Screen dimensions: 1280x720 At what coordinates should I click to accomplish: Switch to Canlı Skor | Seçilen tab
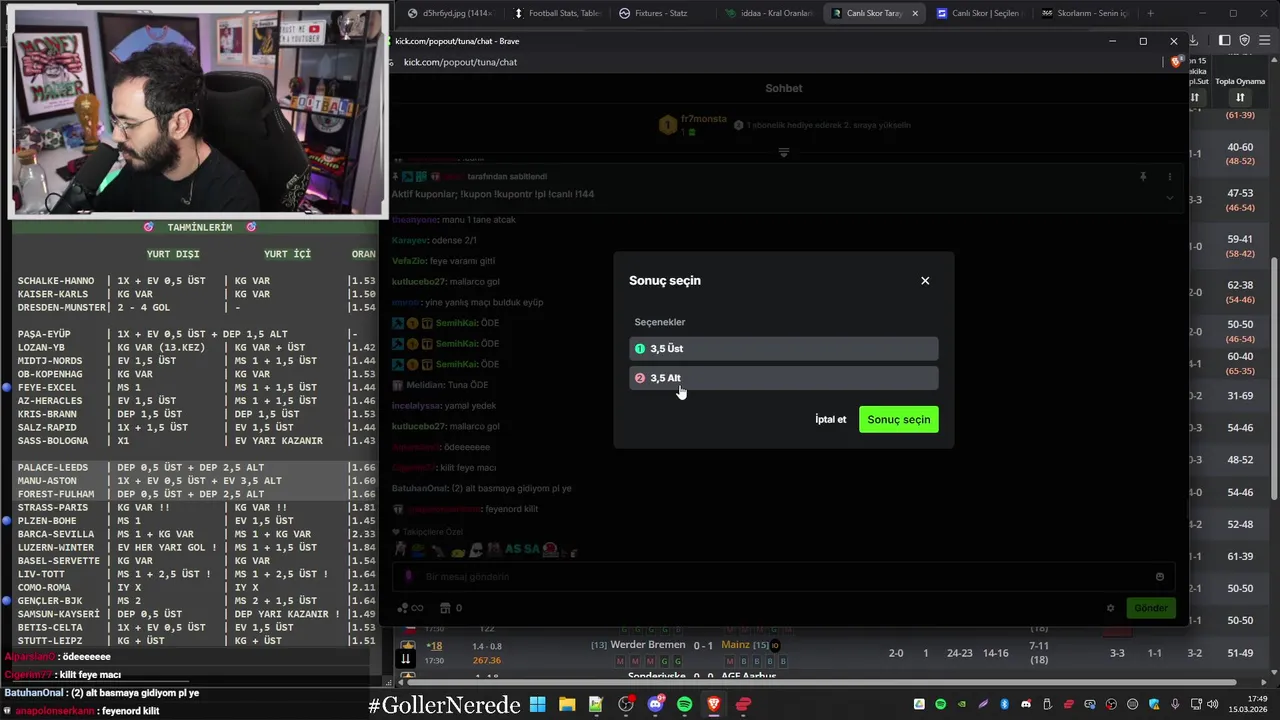click(x=978, y=13)
